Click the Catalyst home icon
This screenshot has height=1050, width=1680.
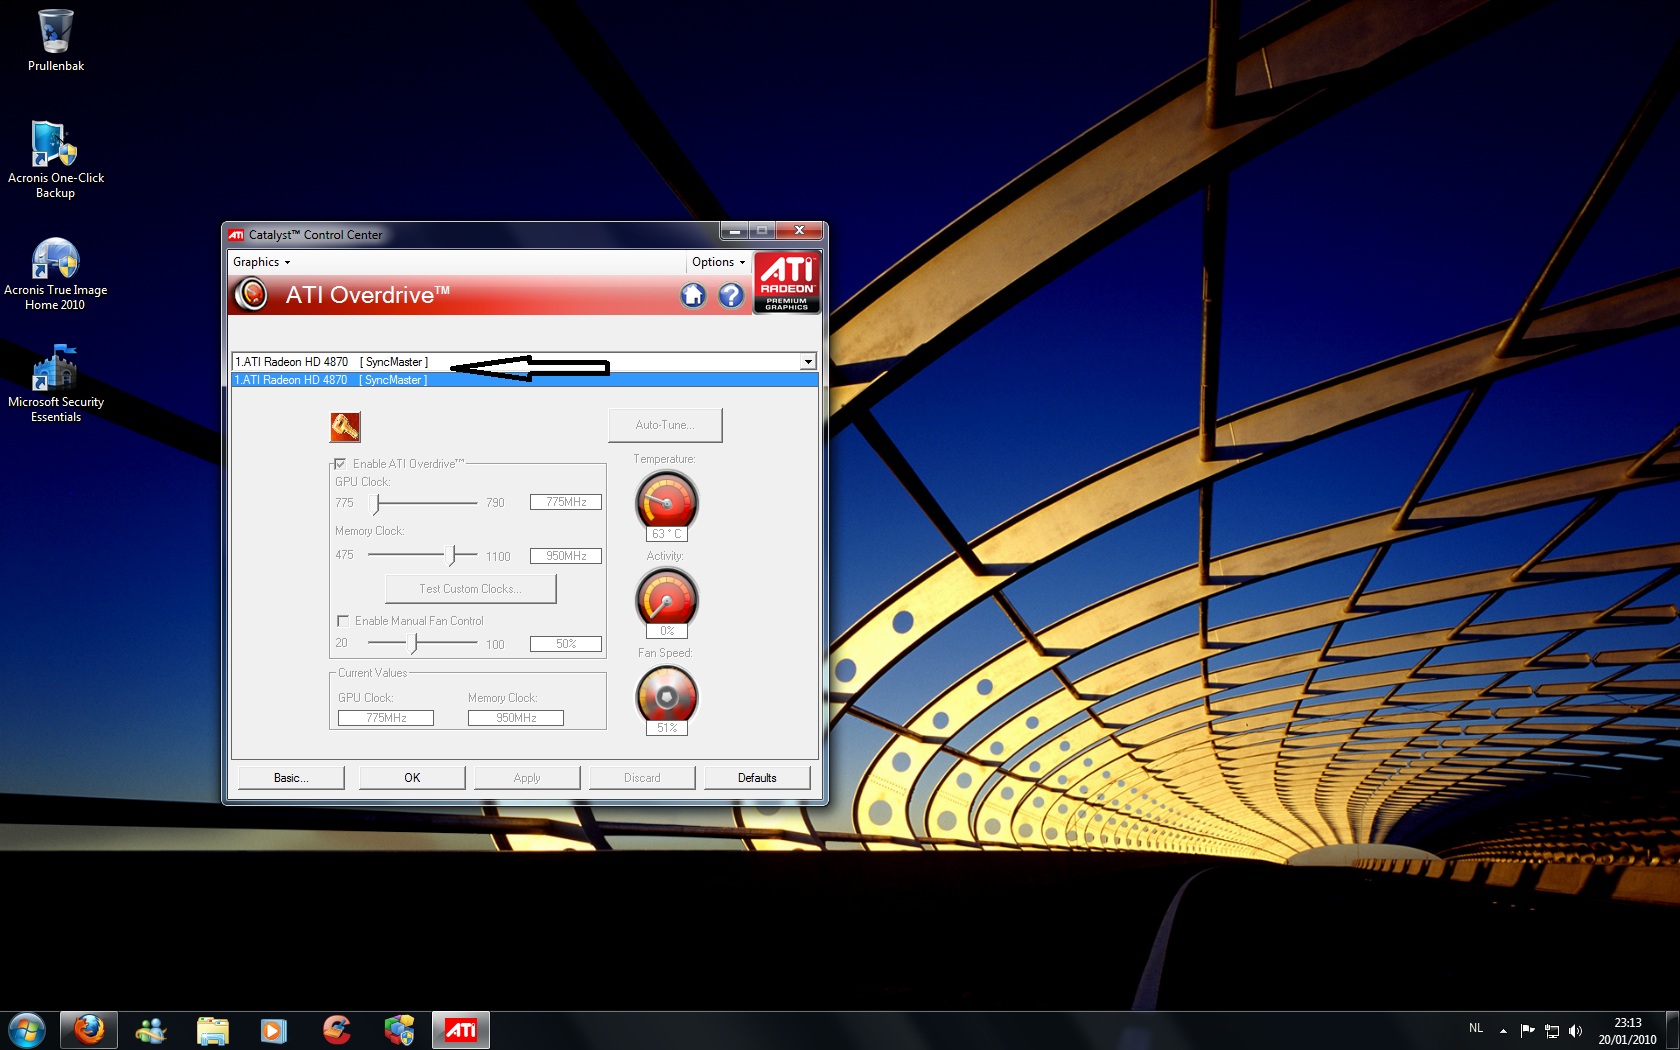coord(693,295)
